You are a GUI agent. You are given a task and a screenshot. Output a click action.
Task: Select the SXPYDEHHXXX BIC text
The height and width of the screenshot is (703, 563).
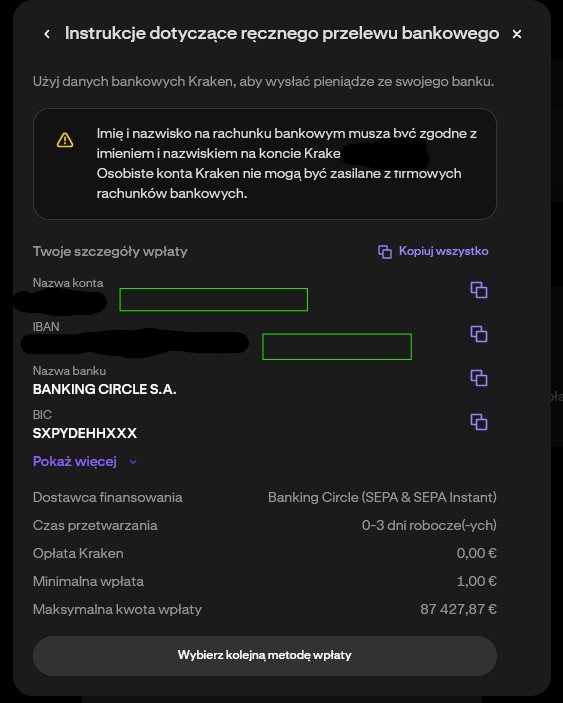click(85, 433)
